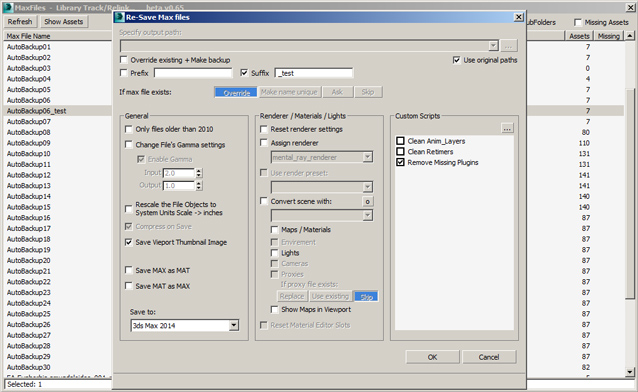Click the Prefix text field
638x392 pixels.
pyautogui.click(x=193, y=73)
